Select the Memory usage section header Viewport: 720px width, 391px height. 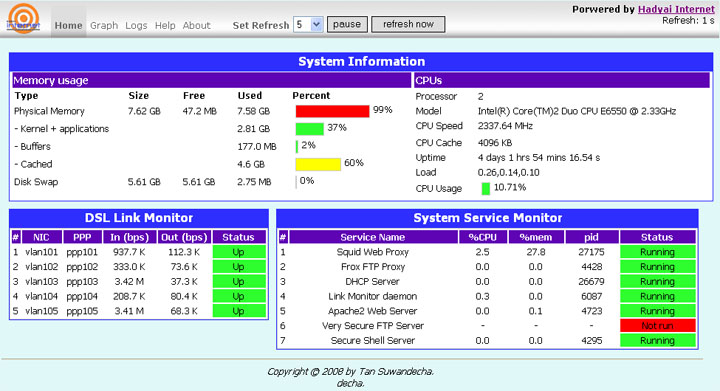click(212, 80)
